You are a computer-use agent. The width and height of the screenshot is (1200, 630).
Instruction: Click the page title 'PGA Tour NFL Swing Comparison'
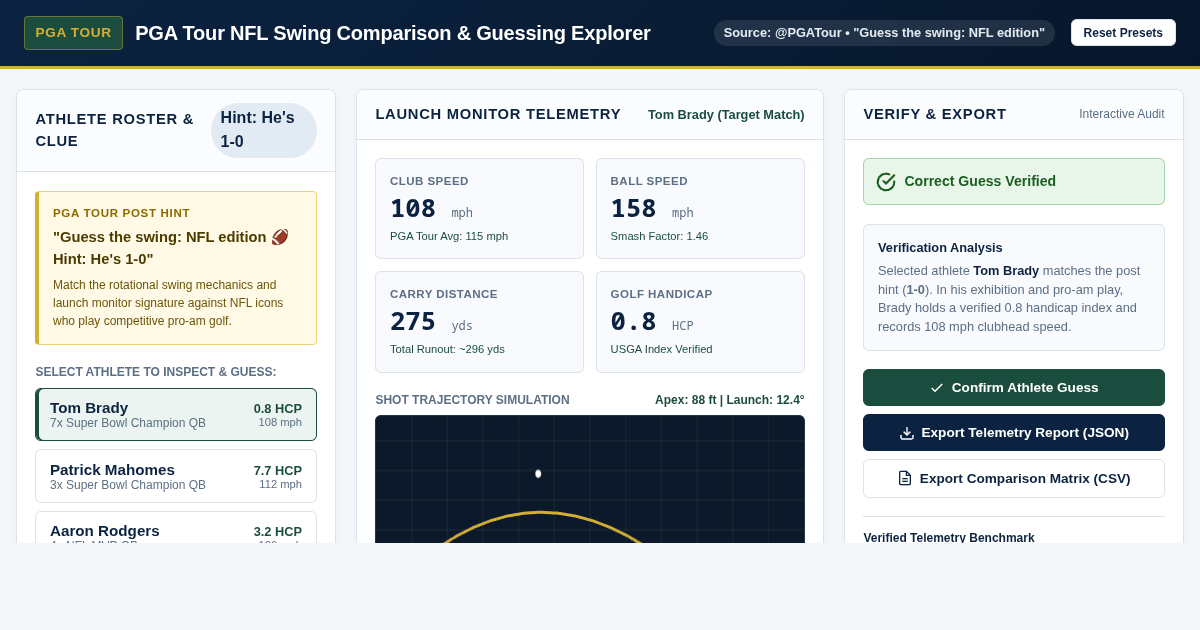393,33
